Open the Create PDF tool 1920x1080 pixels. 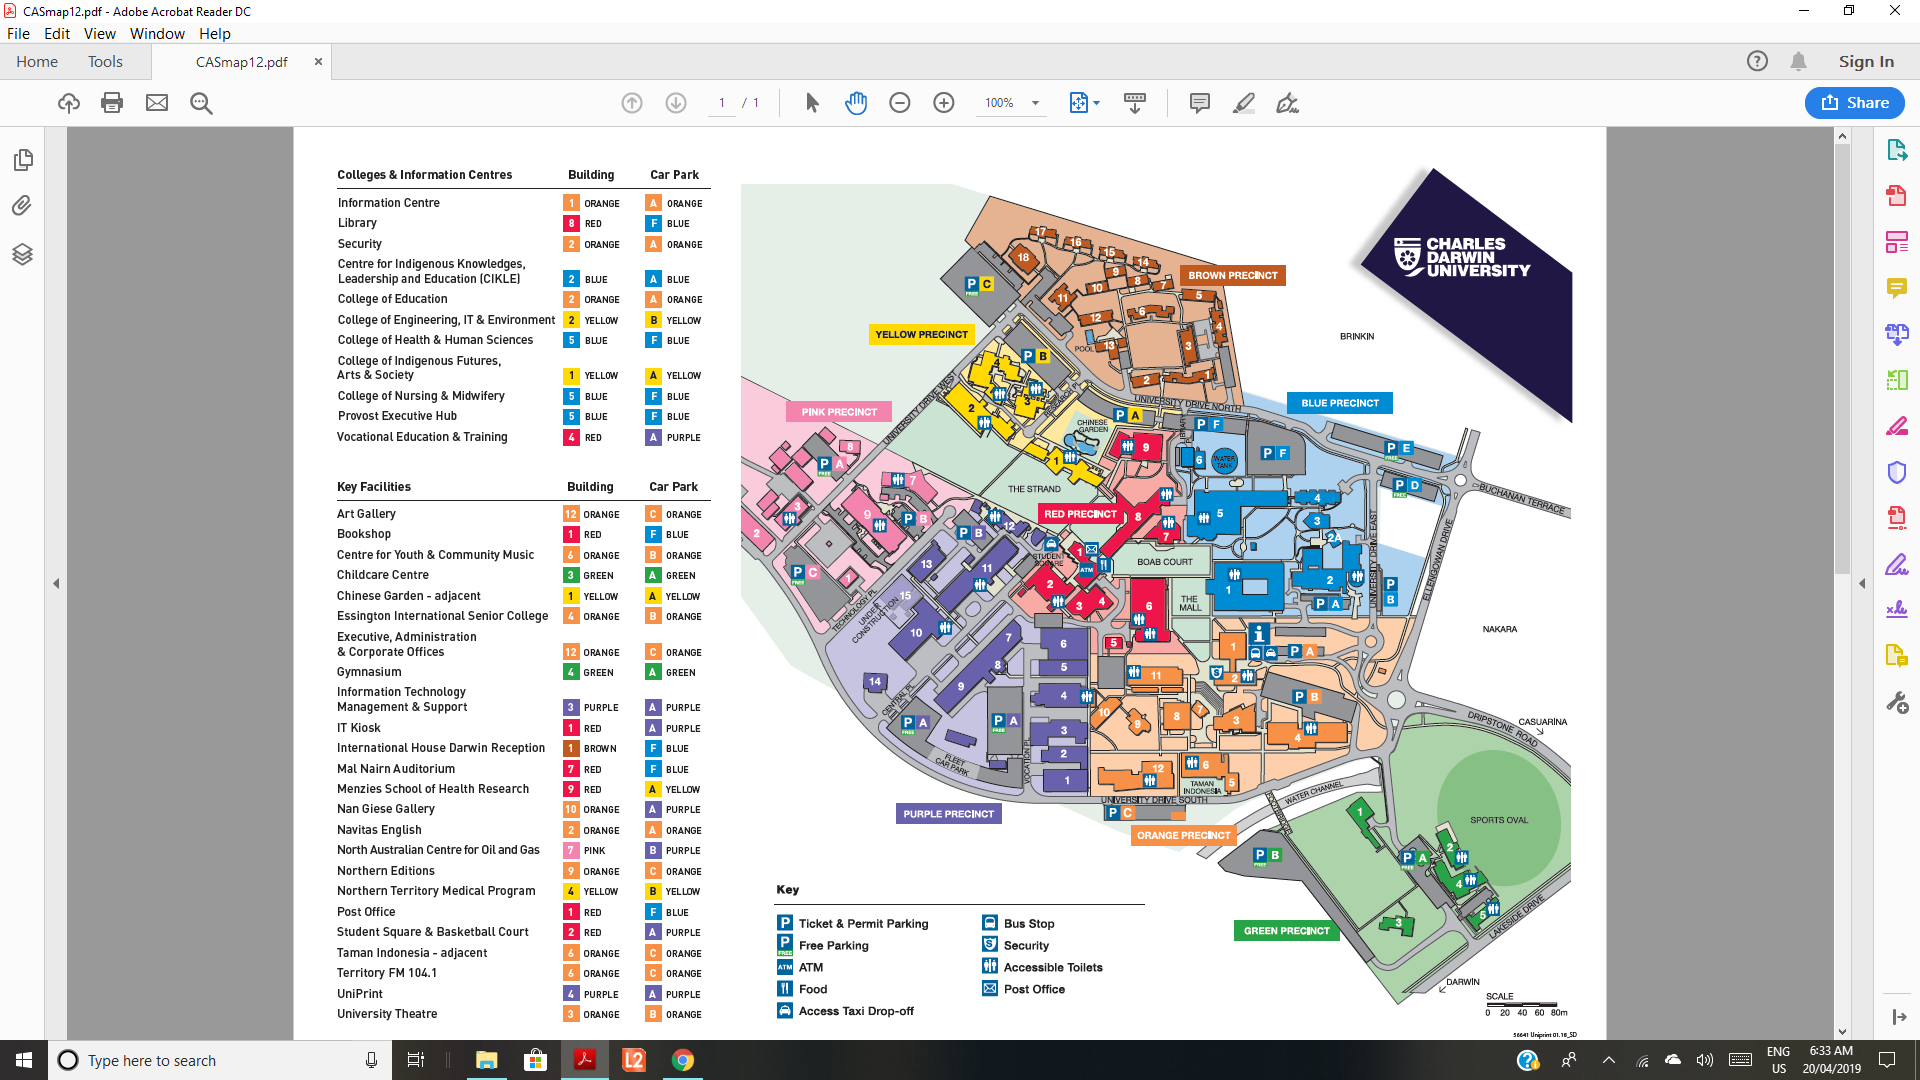click(1897, 196)
